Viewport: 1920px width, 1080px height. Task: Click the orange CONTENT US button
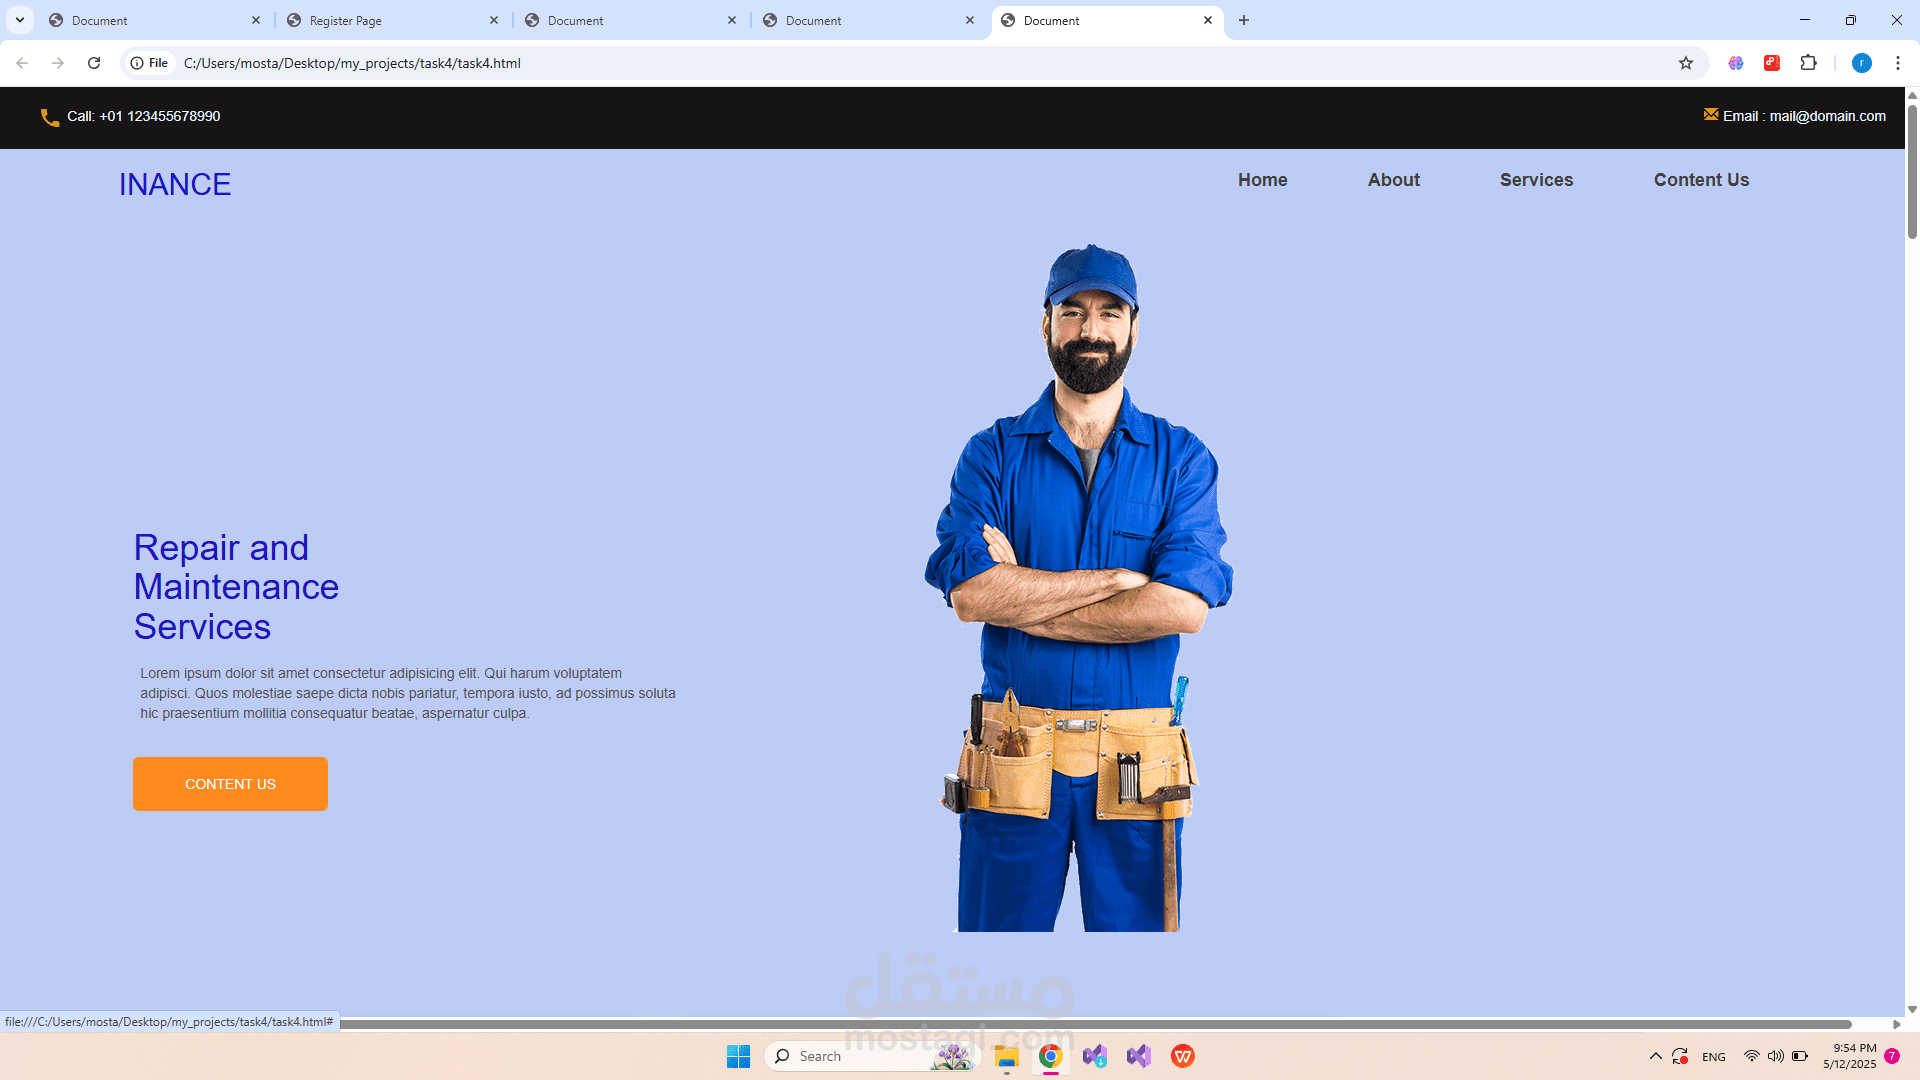pyautogui.click(x=230, y=784)
